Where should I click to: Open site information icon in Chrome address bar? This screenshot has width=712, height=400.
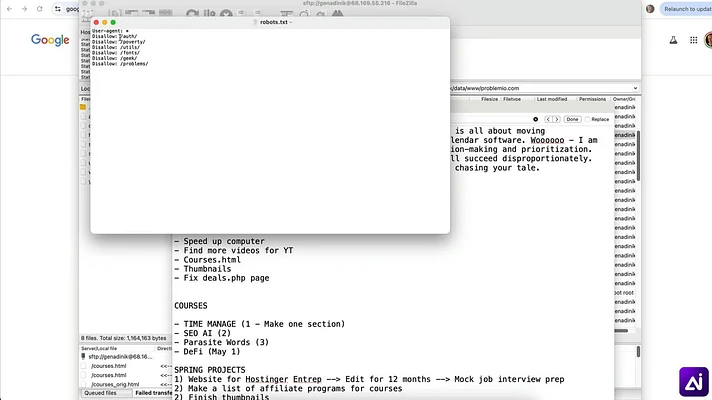(58, 9)
